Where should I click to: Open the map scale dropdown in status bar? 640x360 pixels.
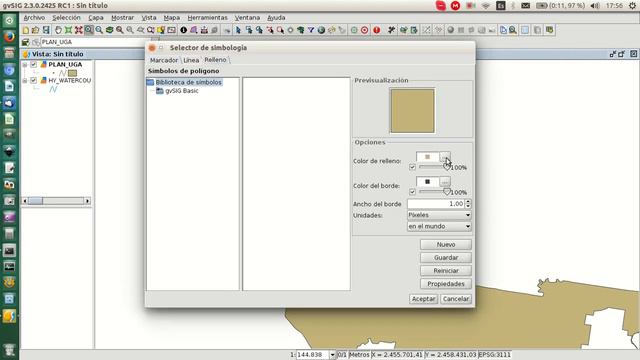tap(332, 355)
